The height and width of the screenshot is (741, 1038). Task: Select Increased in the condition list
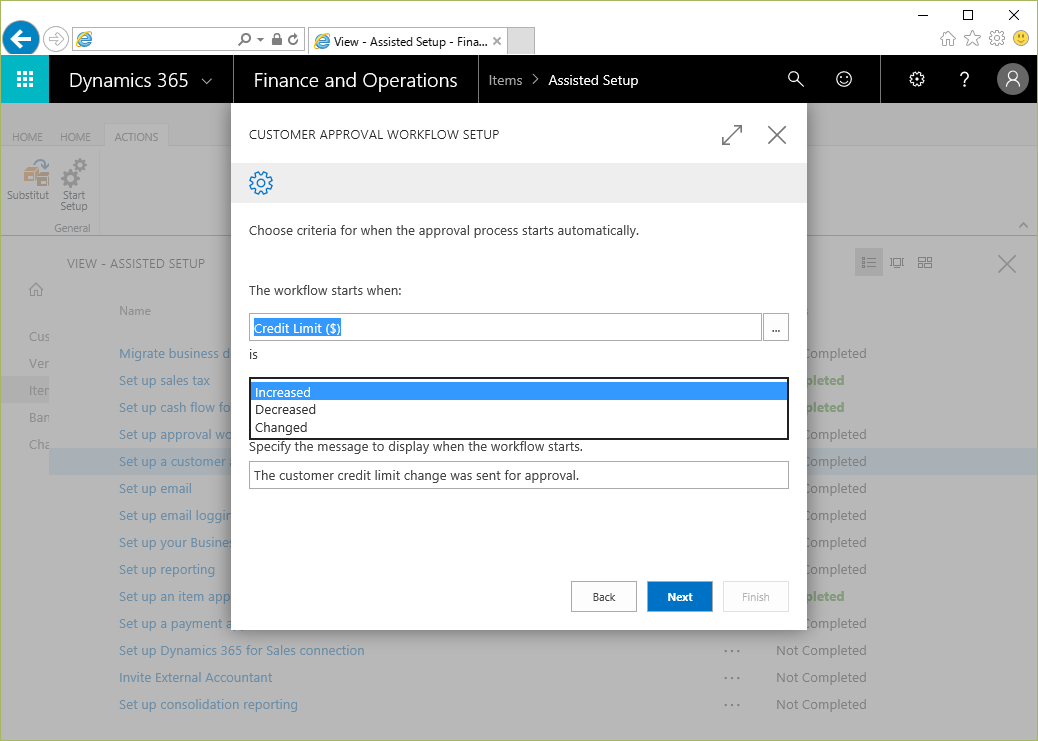pos(518,392)
